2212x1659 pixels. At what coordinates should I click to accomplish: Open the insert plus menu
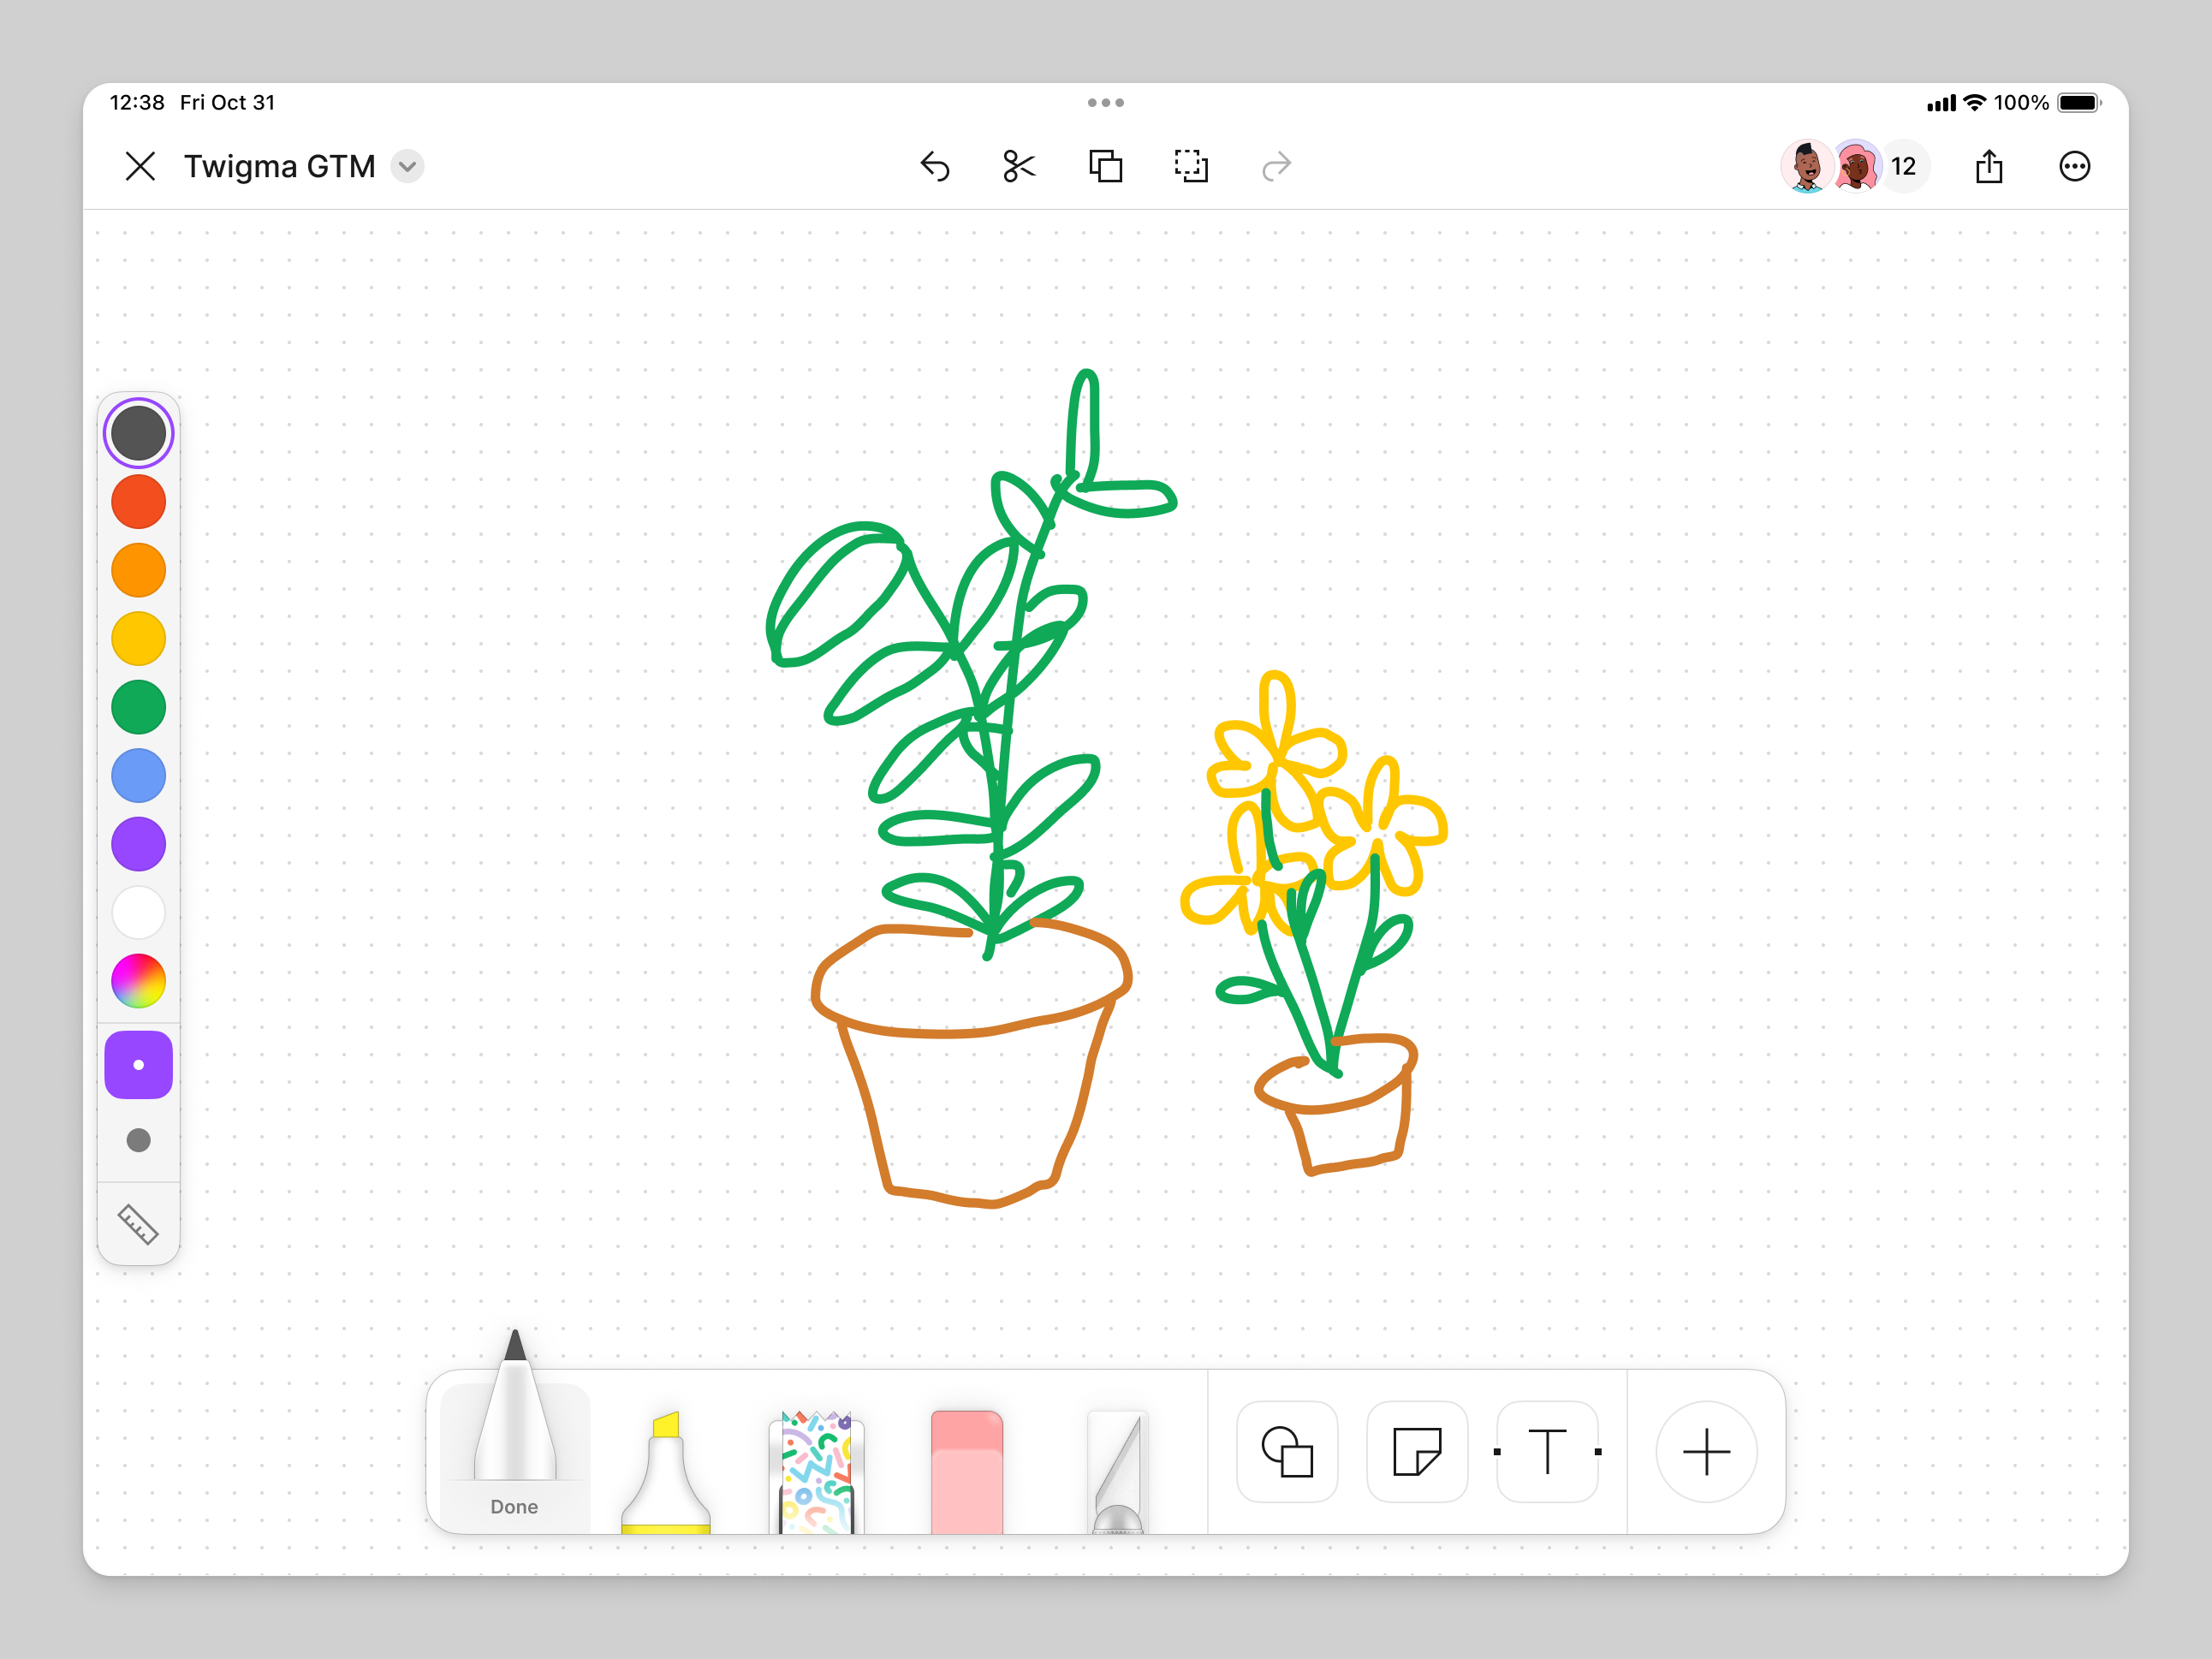[1705, 1453]
